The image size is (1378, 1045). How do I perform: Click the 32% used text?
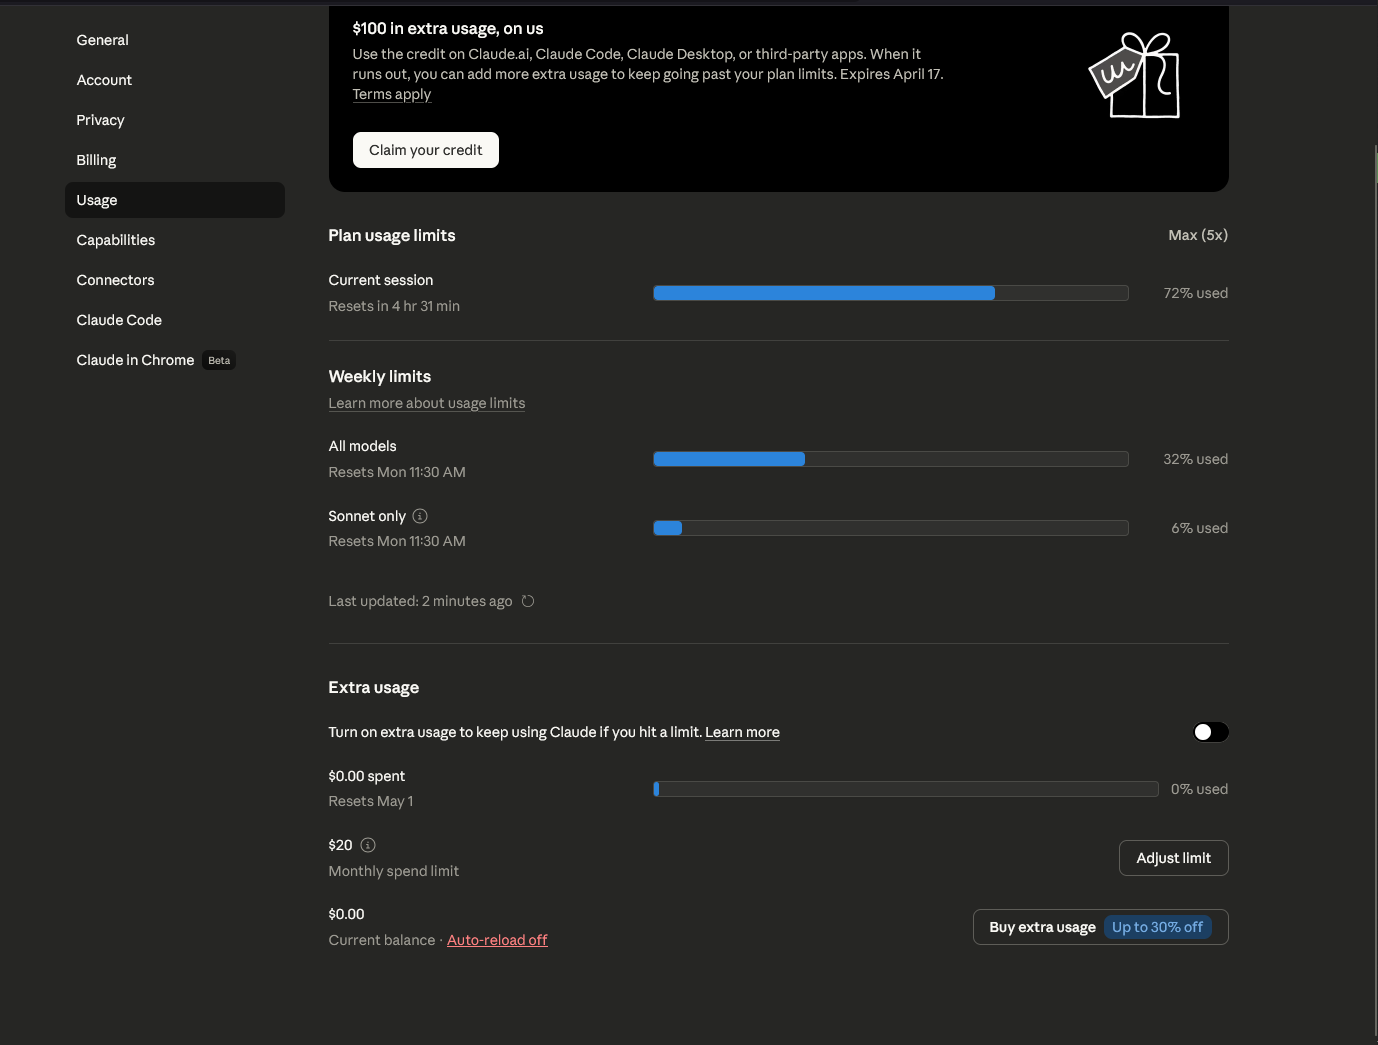(1195, 459)
